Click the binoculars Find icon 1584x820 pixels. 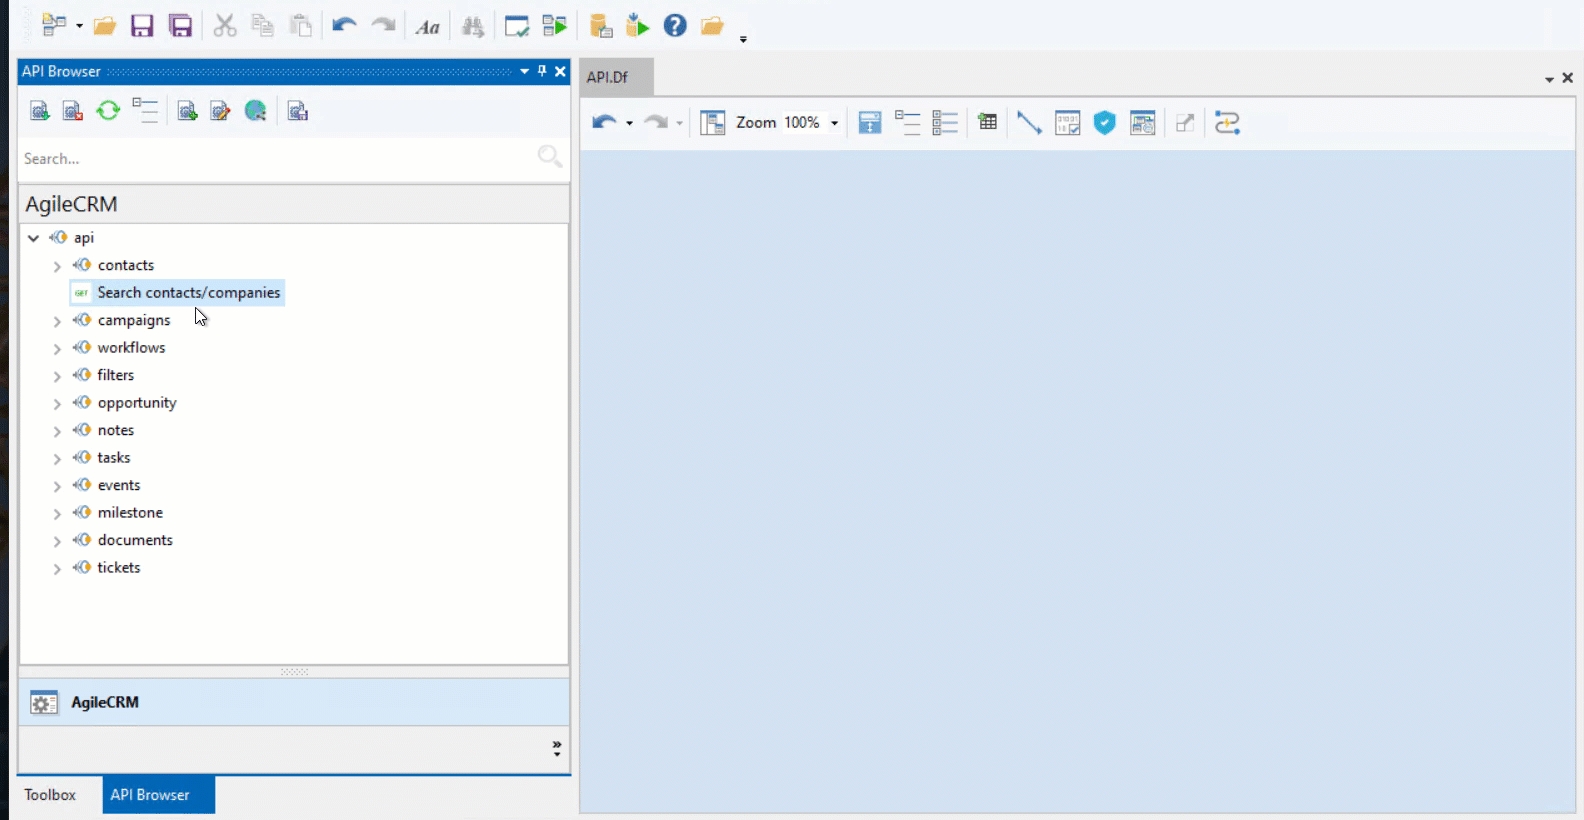coord(473,27)
